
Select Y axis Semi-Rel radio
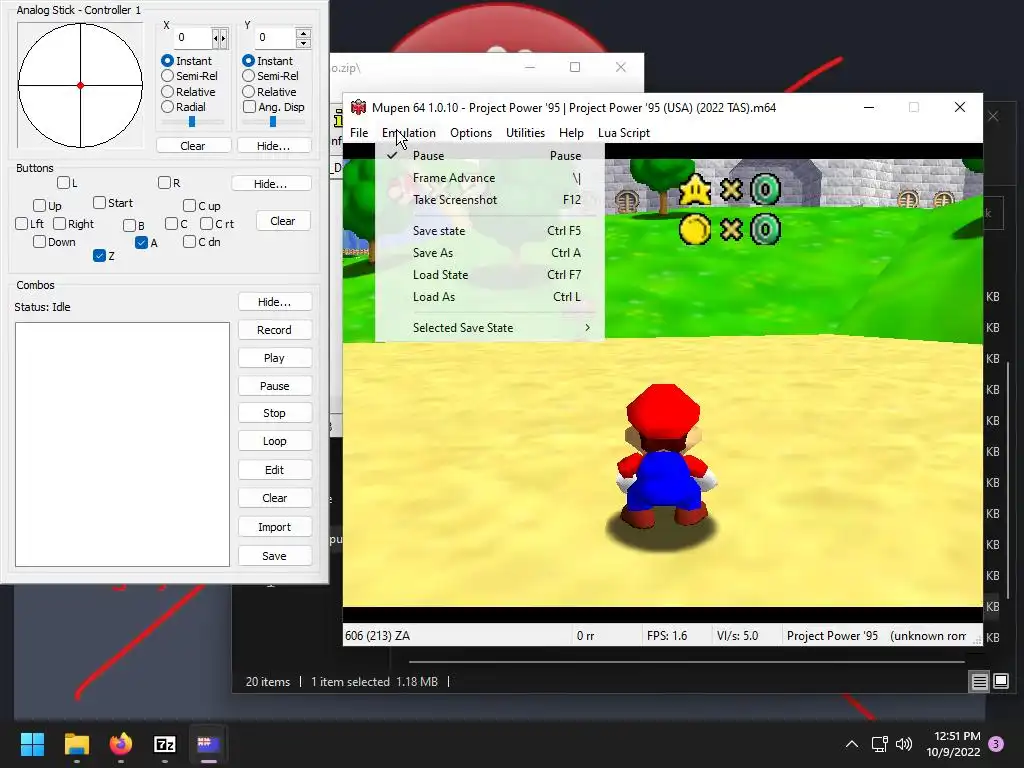[x=248, y=76]
